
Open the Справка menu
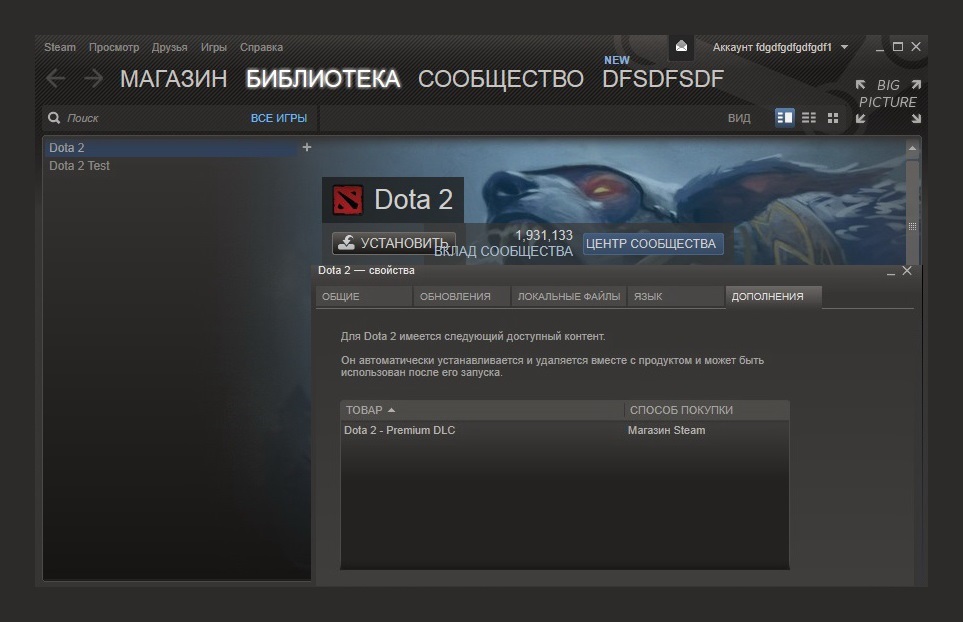click(x=261, y=47)
